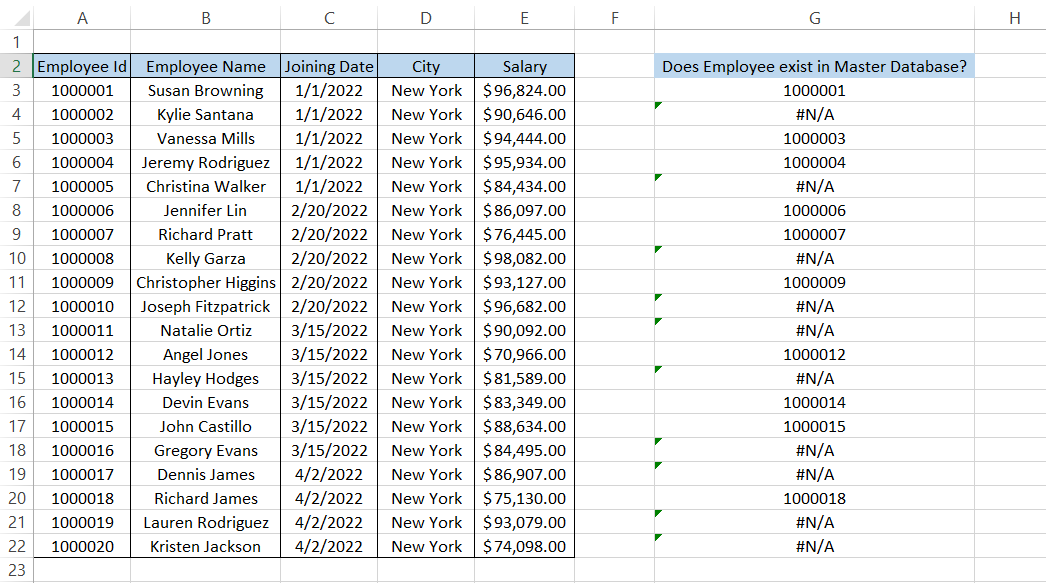Click the salary cell showing $98,082.00
The height and width of the screenshot is (583, 1046).
click(x=524, y=258)
